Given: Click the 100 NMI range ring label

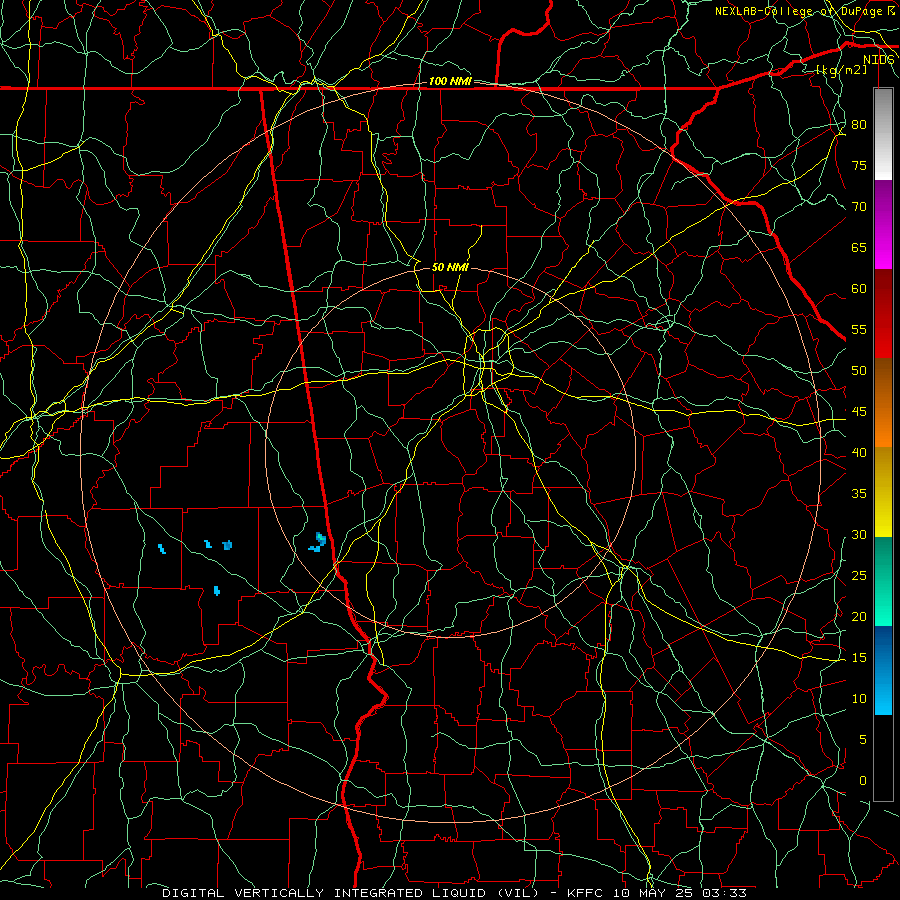Looking at the screenshot, I should [x=450, y=82].
